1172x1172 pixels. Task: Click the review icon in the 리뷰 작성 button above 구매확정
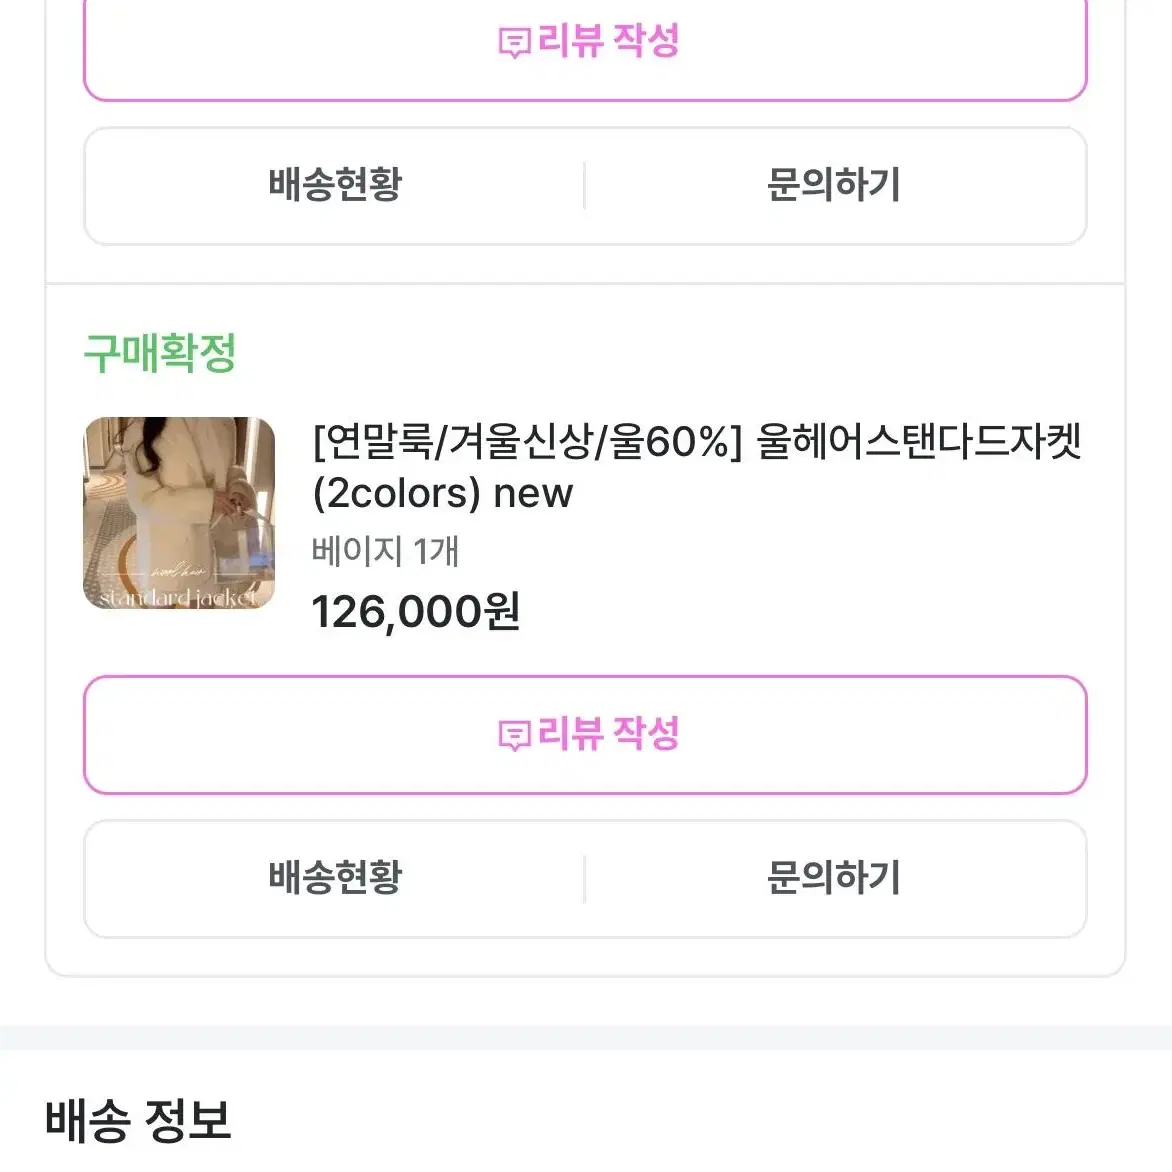point(514,43)
